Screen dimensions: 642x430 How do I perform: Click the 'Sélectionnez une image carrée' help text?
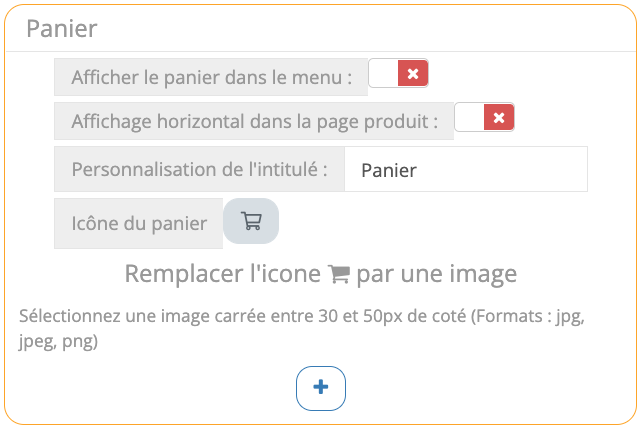pyautogui.click(x=150, y=317)
